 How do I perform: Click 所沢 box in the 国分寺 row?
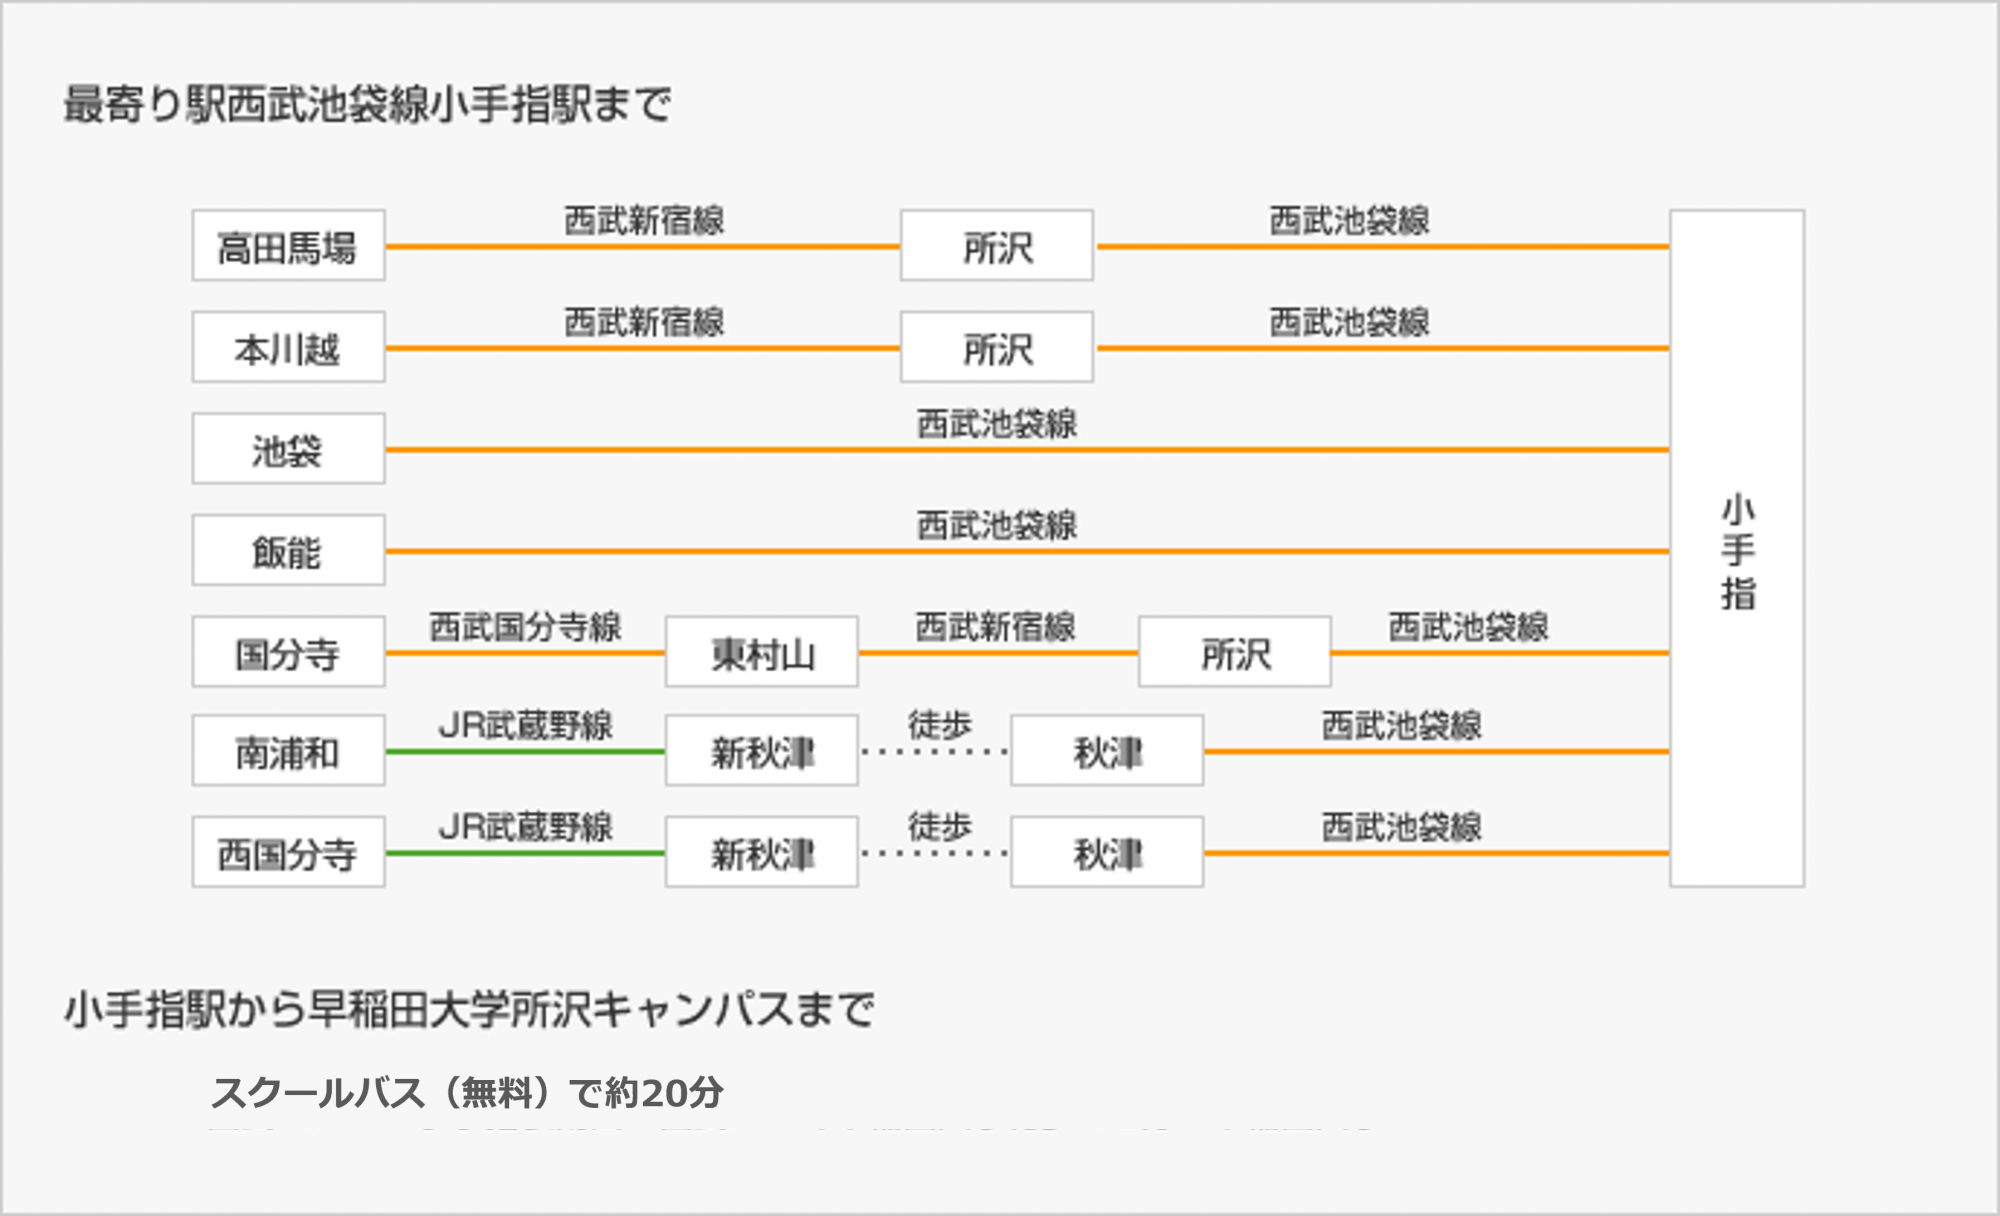tap(1235, 652)
